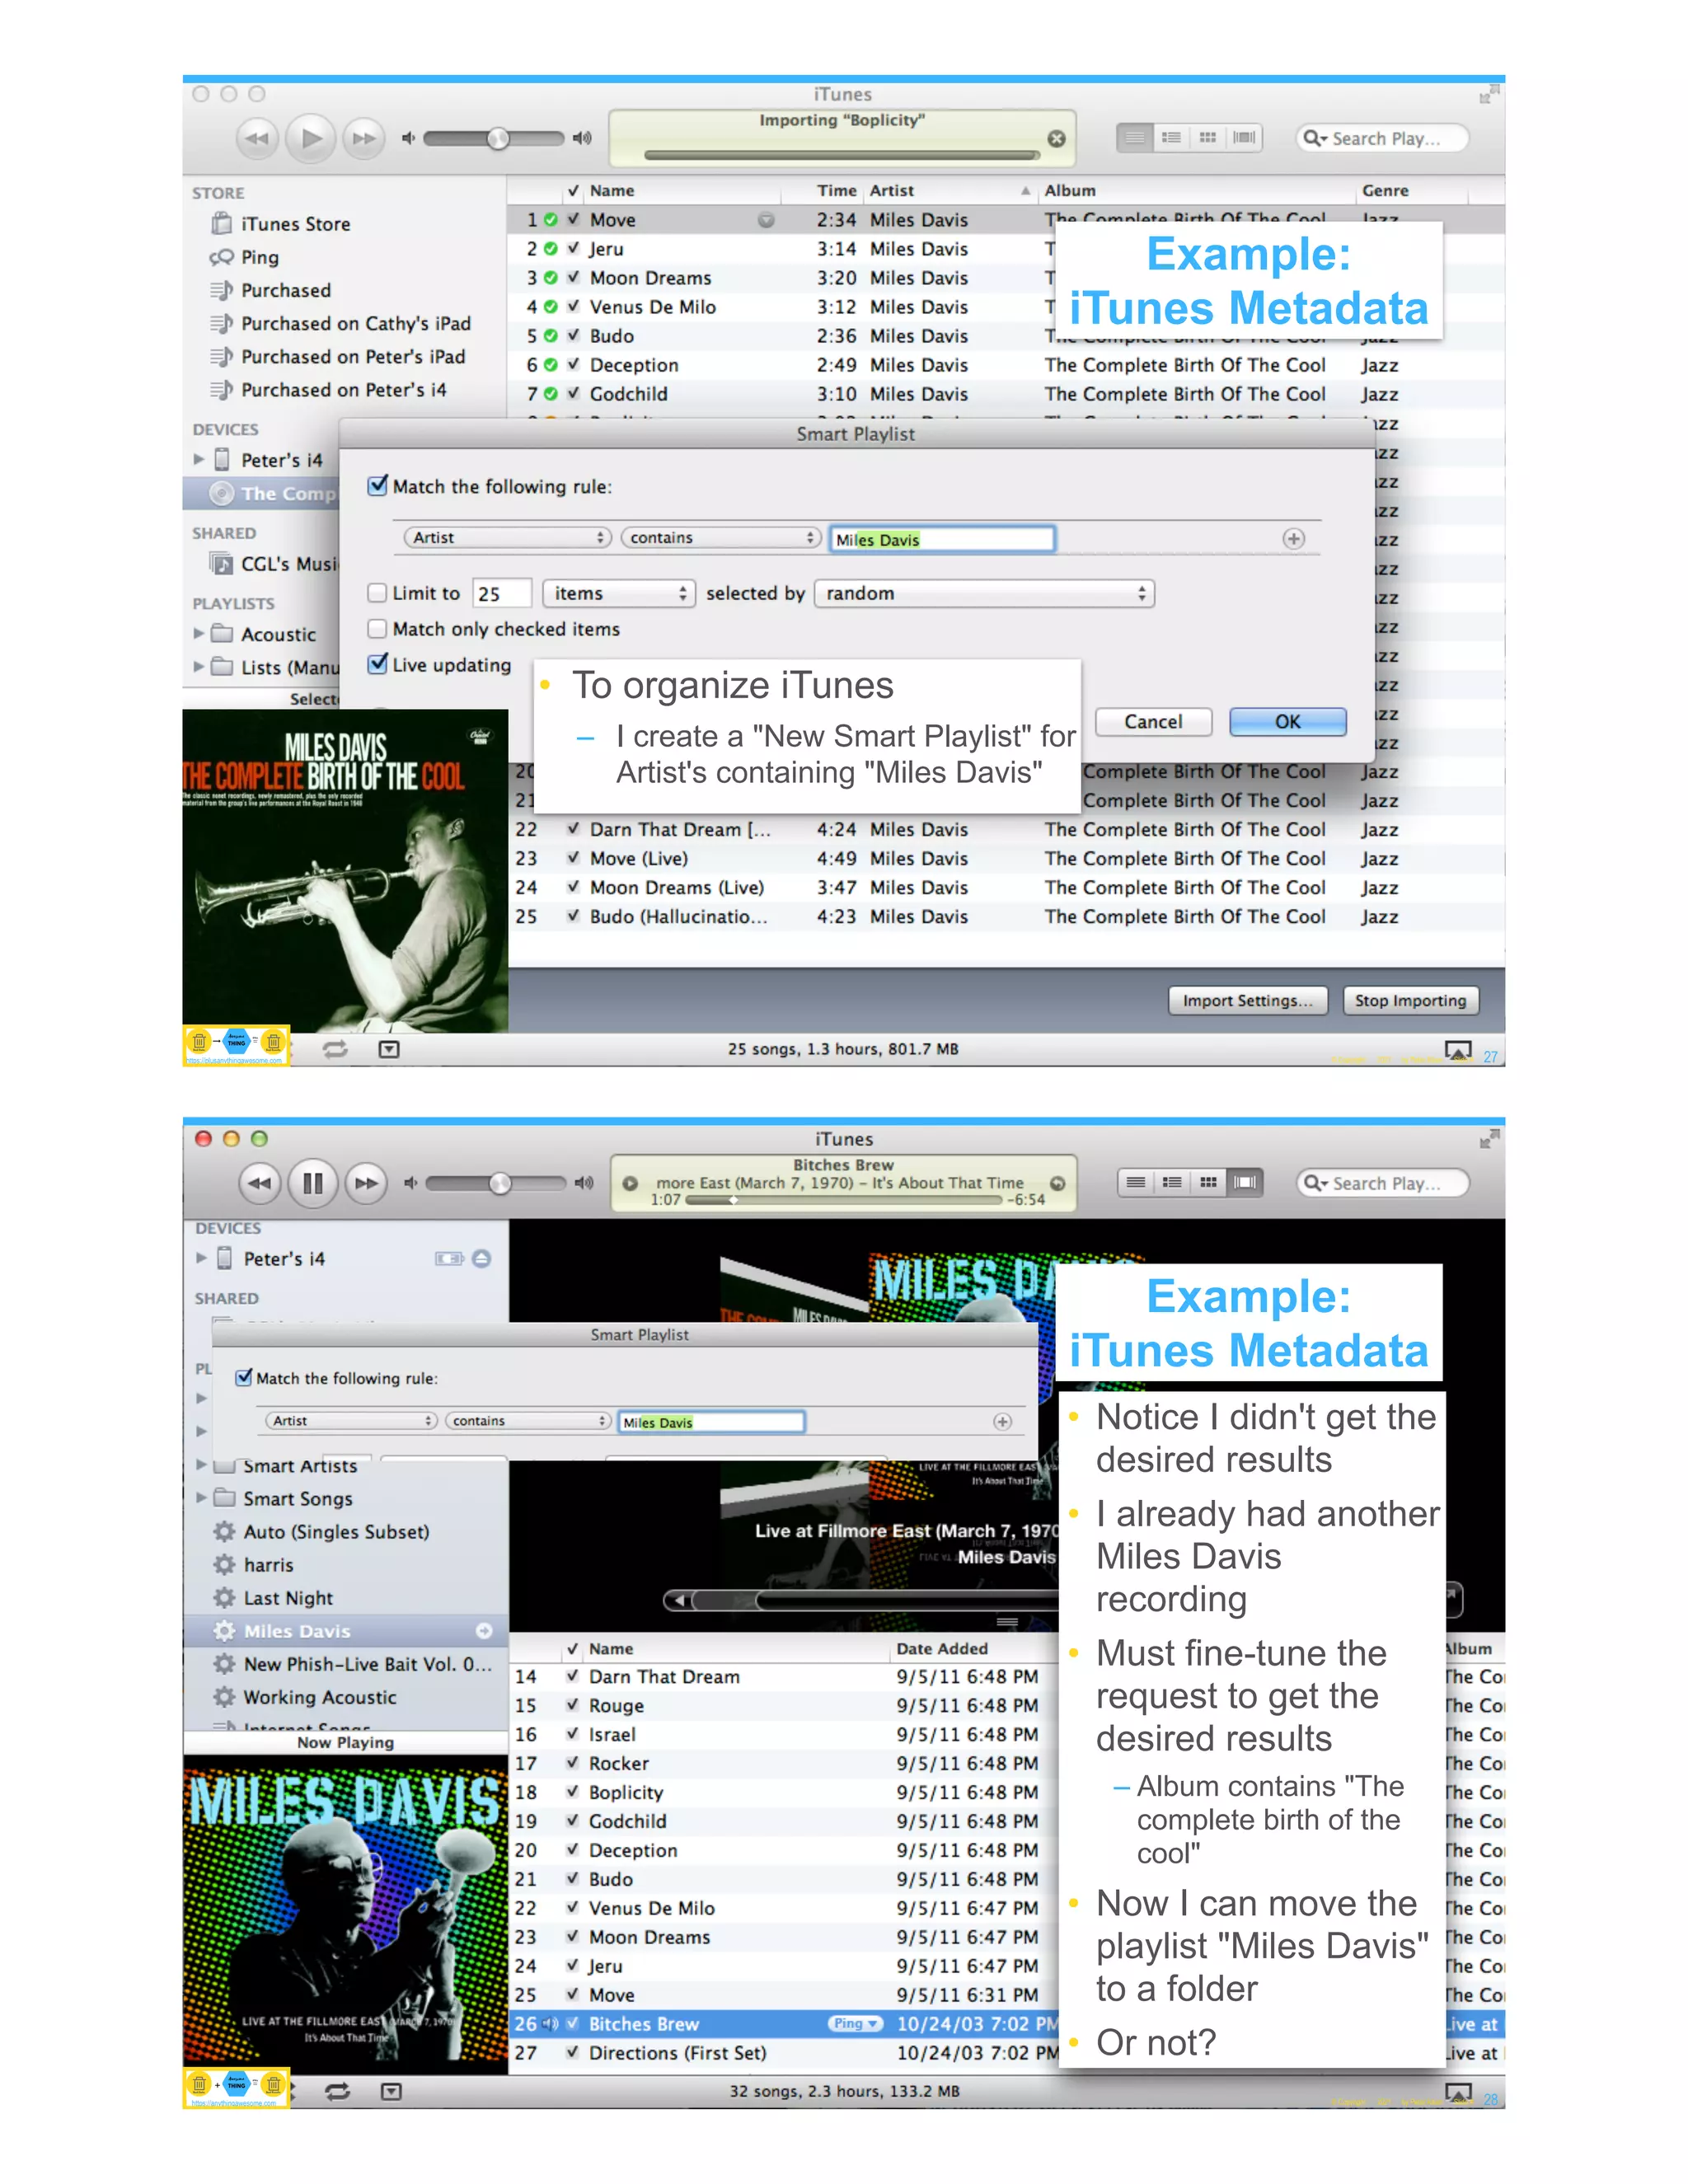Enable "Match only checked items"
The image size is (1688, 2184).
tap(377, 629)
